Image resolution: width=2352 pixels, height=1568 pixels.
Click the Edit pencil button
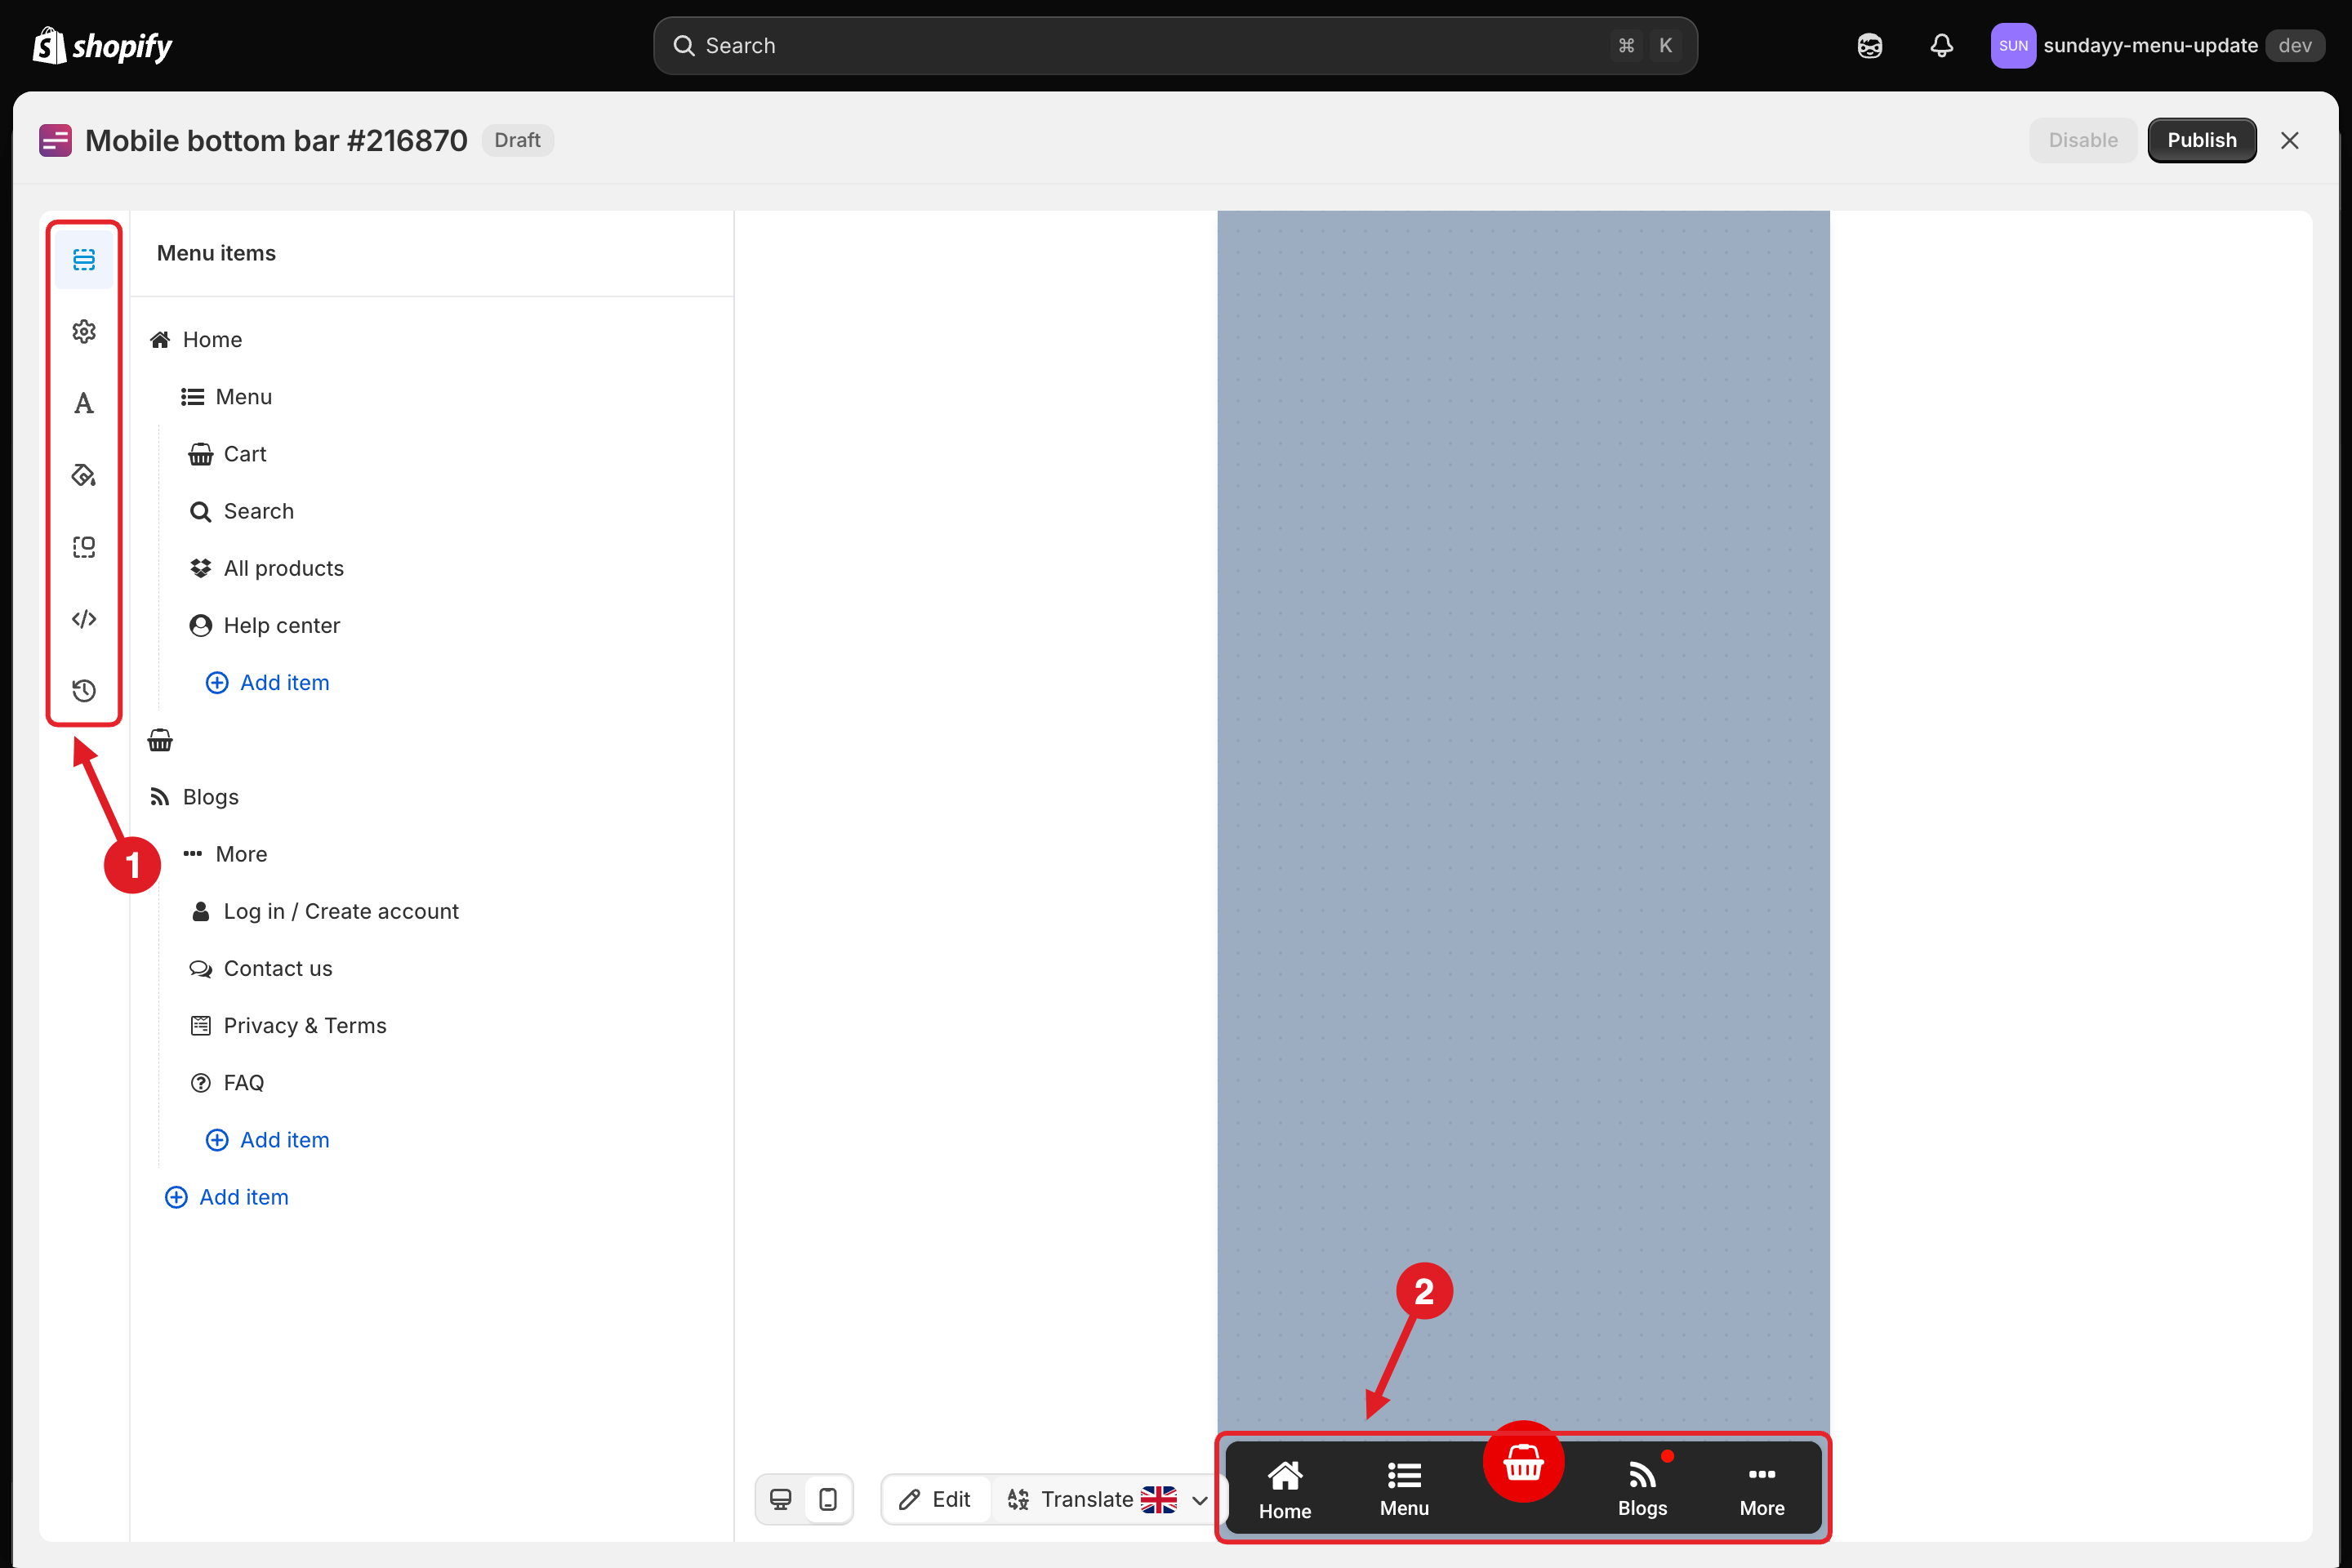[935, 1499]
